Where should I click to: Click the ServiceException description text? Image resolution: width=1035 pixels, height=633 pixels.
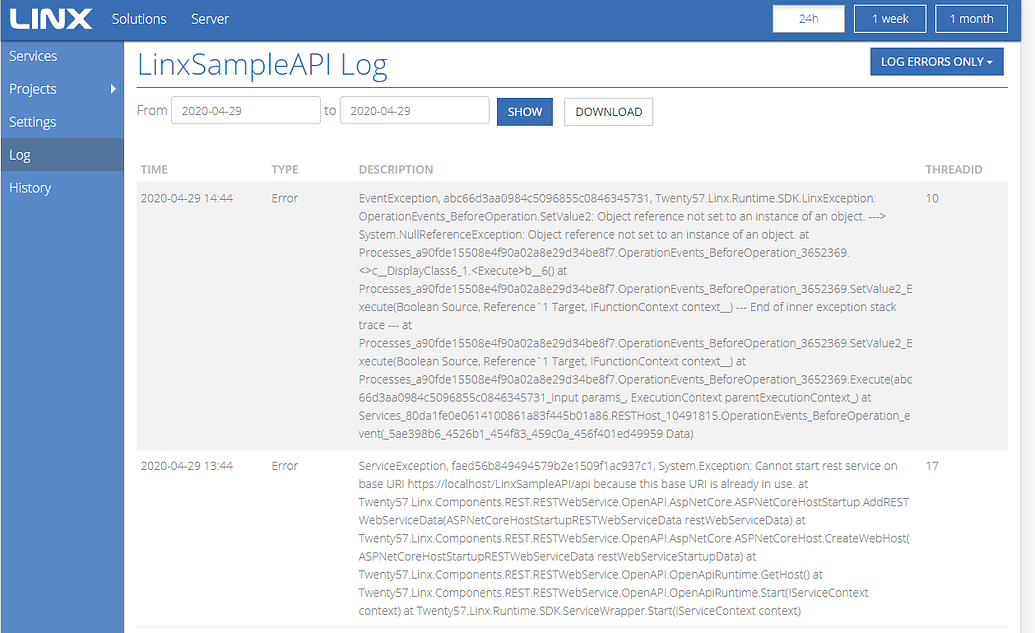[634, 538]
